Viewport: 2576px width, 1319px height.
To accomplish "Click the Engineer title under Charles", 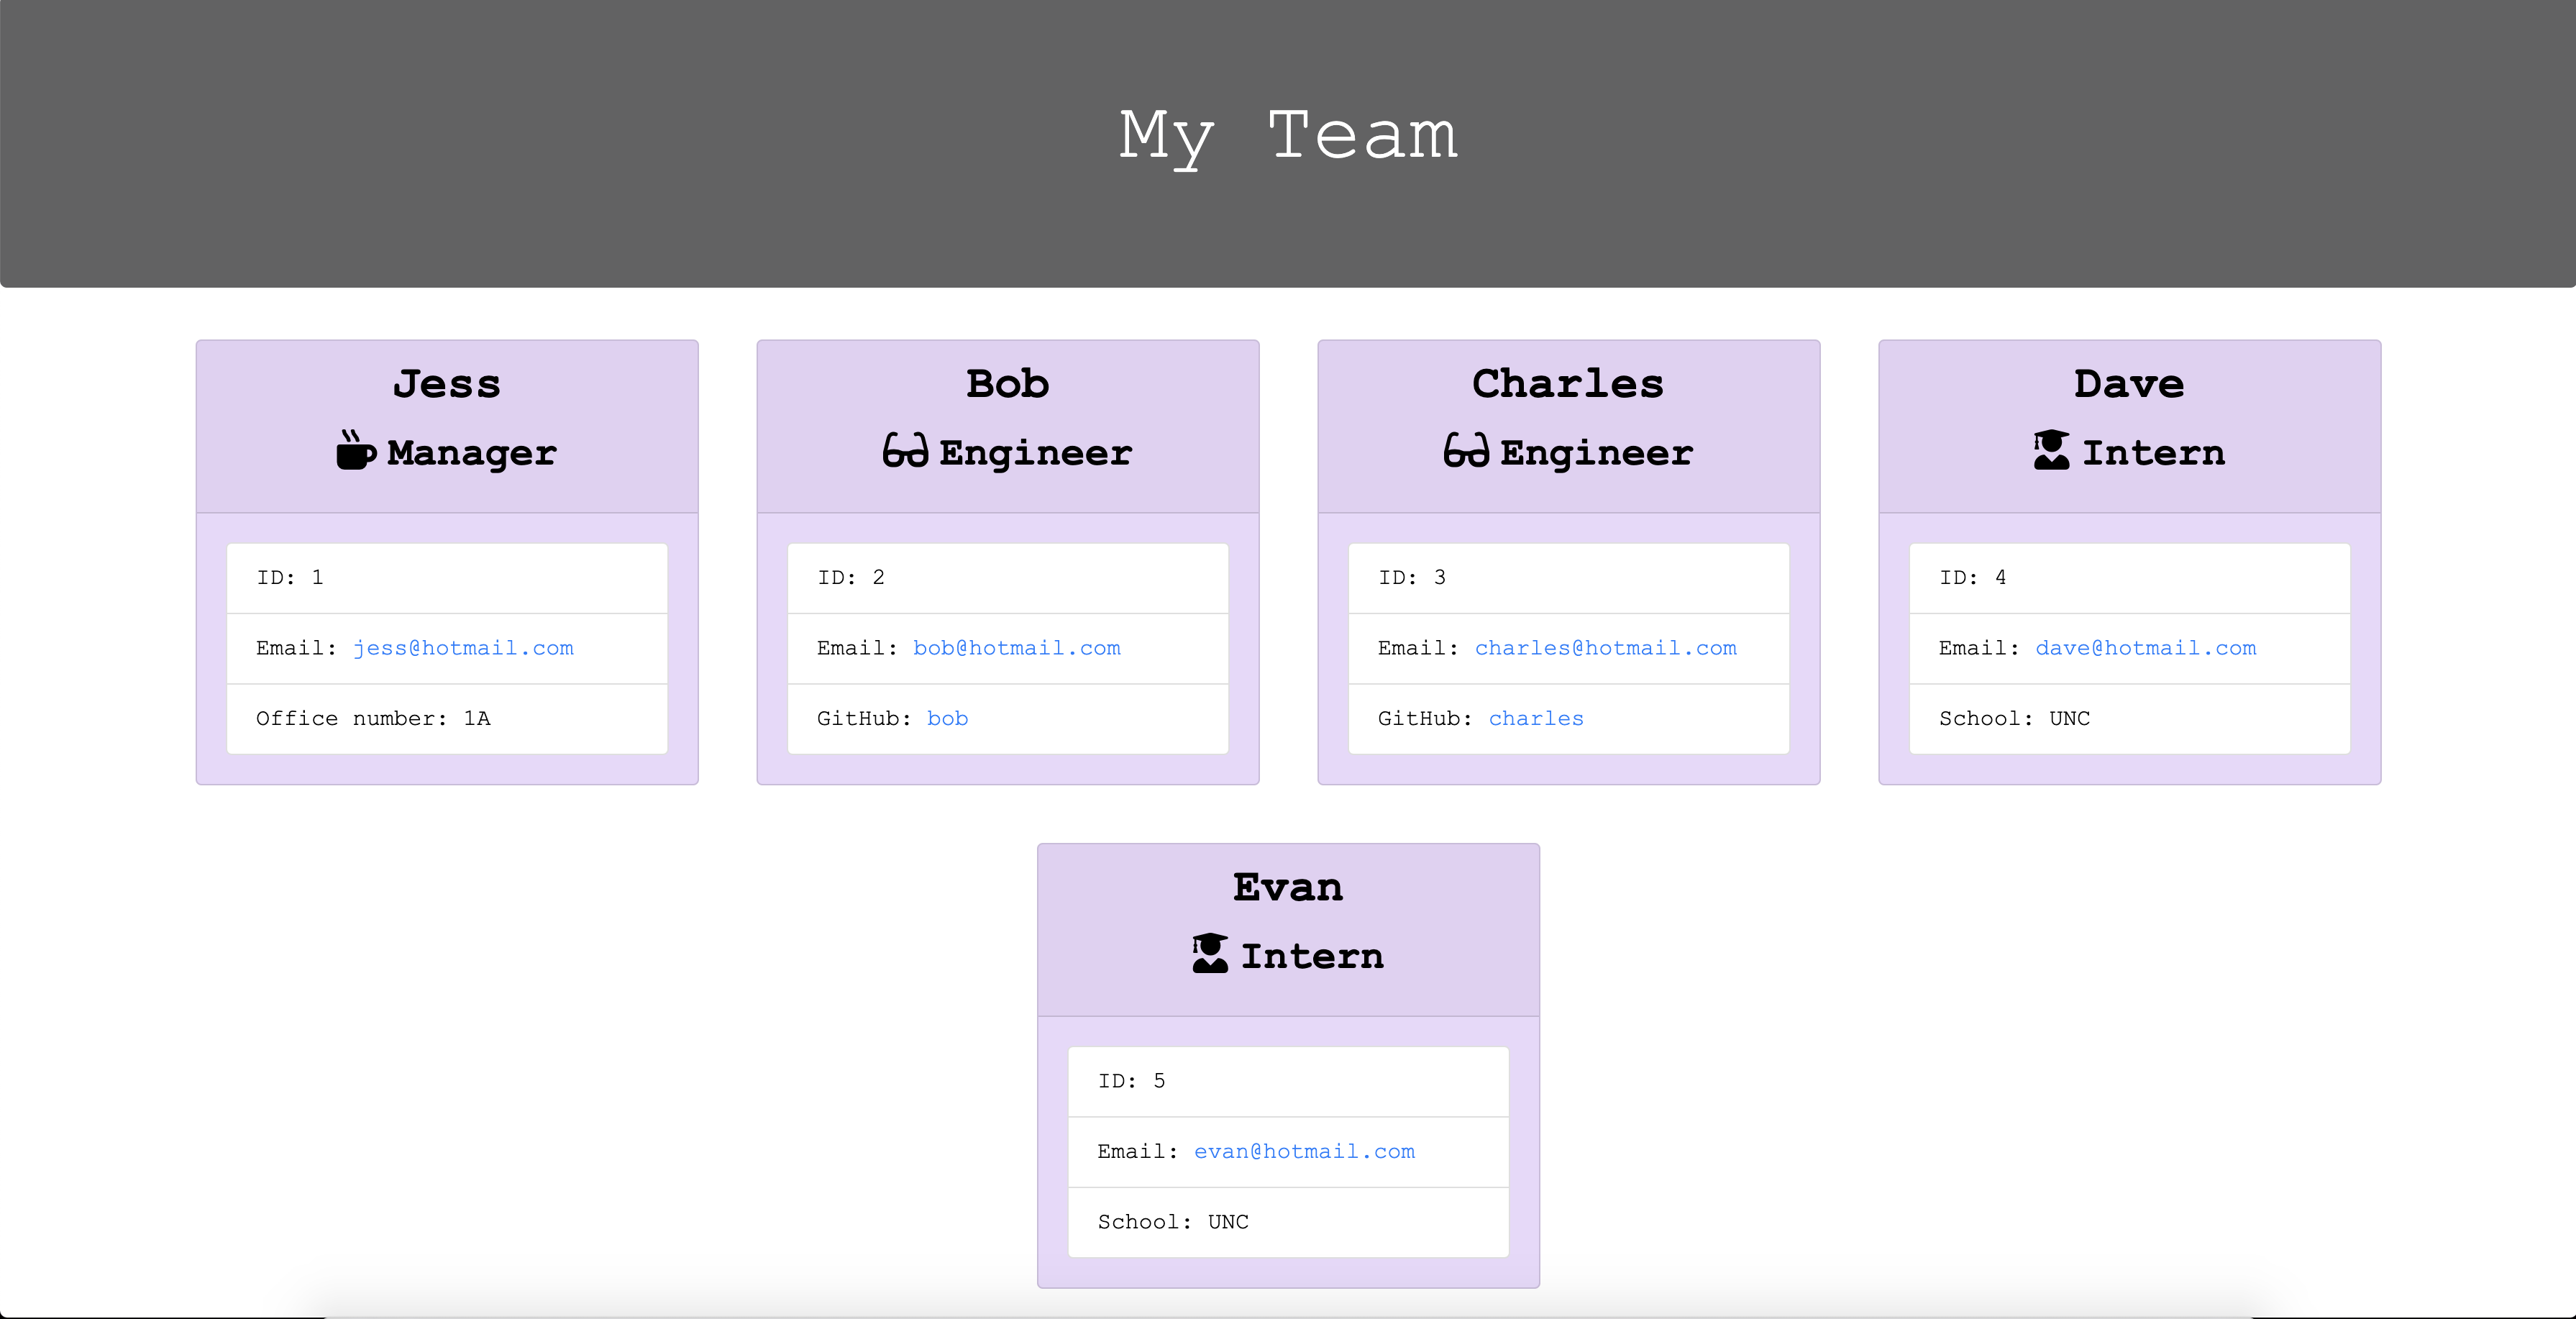I will pos(1596,453).
